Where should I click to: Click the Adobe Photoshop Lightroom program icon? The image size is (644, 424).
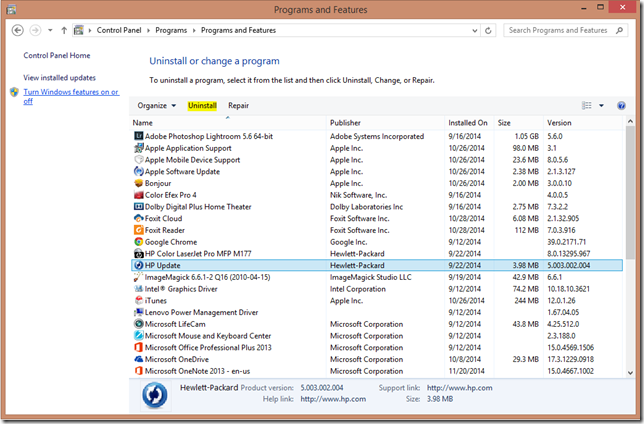[139, 136]
